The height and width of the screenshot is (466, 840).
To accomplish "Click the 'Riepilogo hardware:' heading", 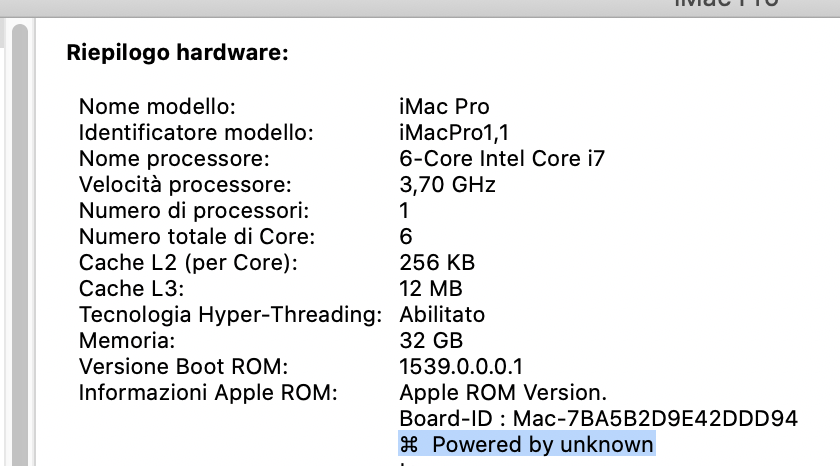I will pos(177,52).
